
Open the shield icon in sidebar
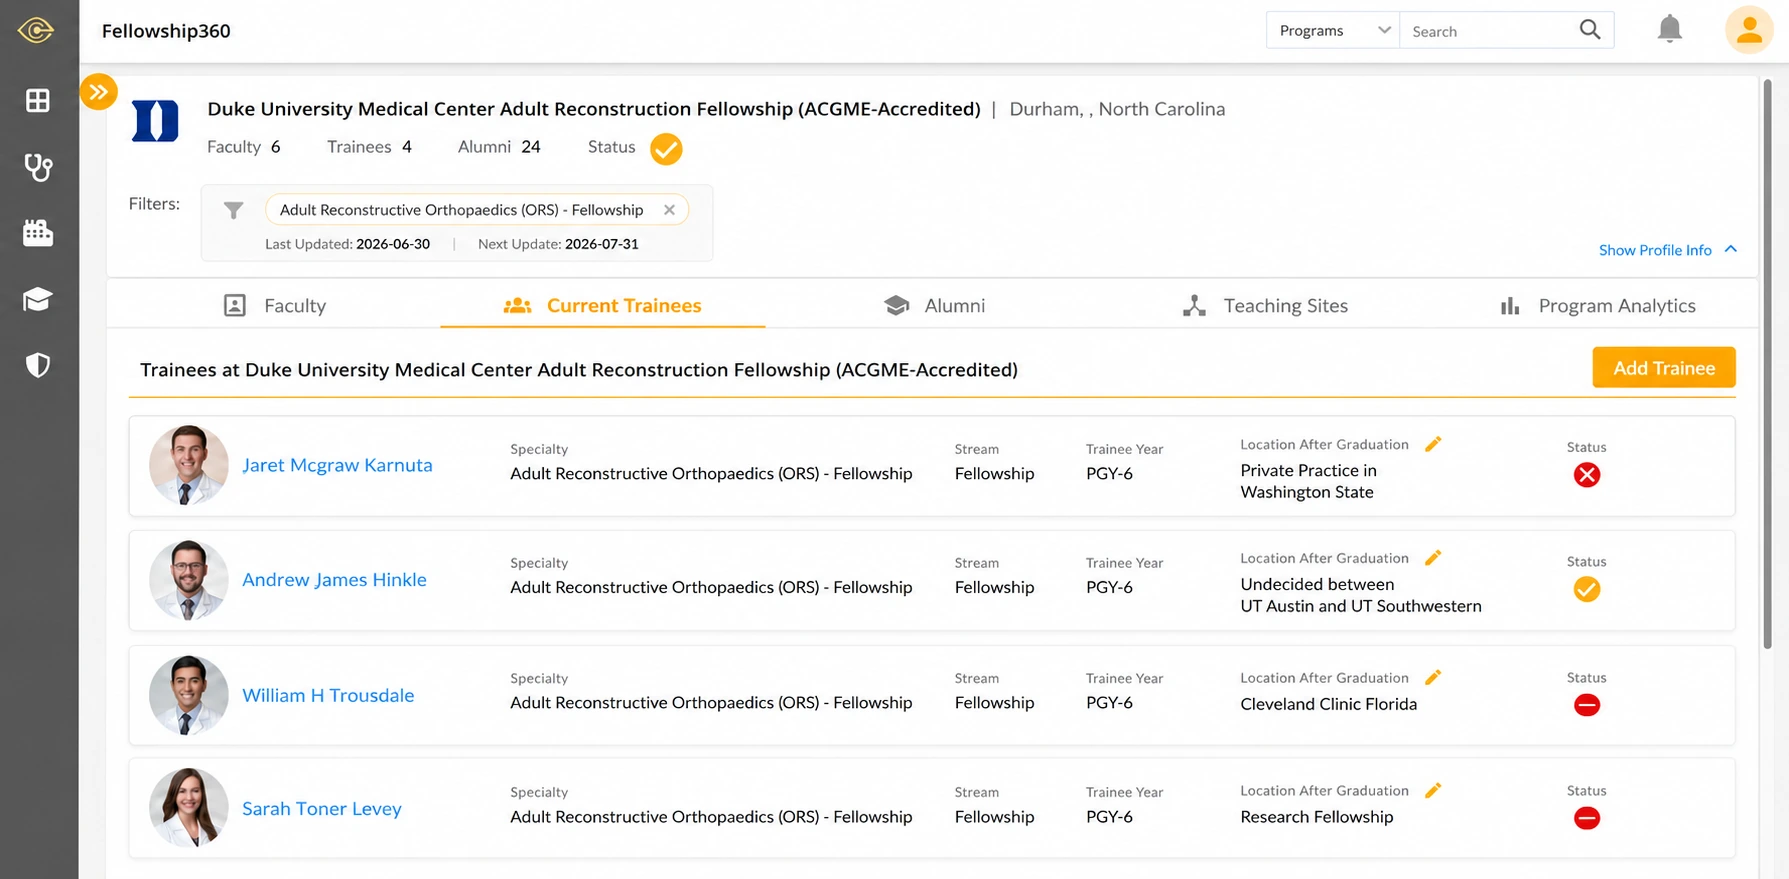[x=38, y=365]
